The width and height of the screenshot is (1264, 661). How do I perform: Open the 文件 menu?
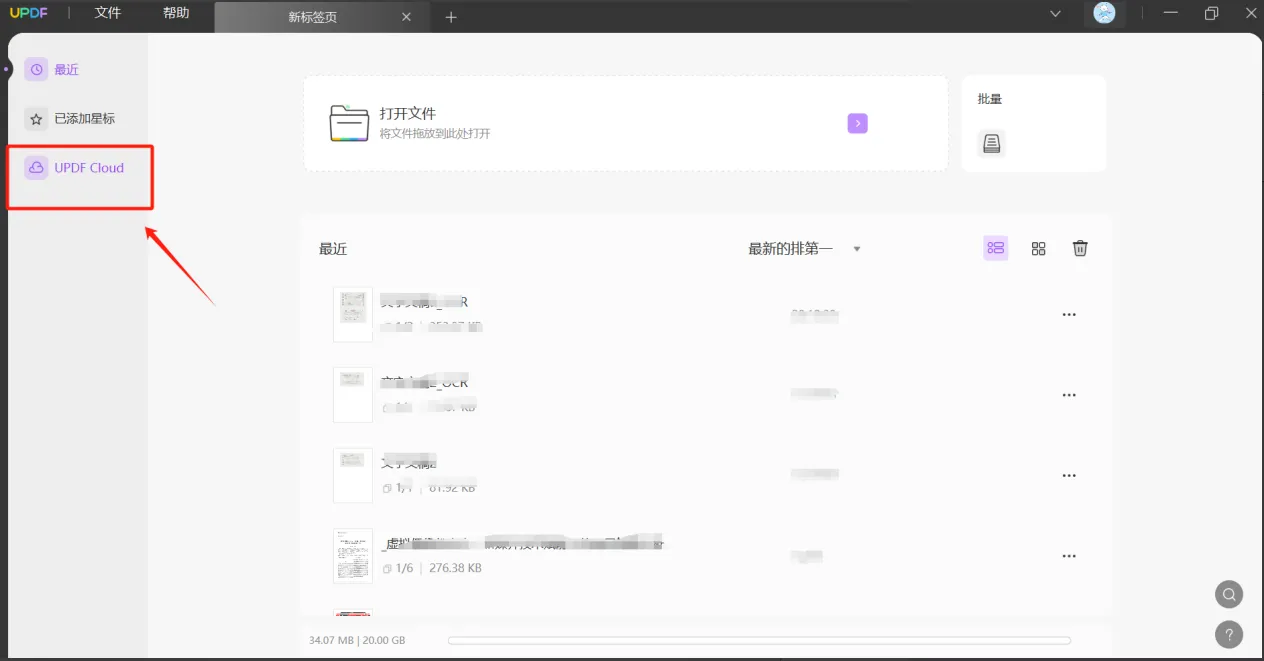[107, 14]
